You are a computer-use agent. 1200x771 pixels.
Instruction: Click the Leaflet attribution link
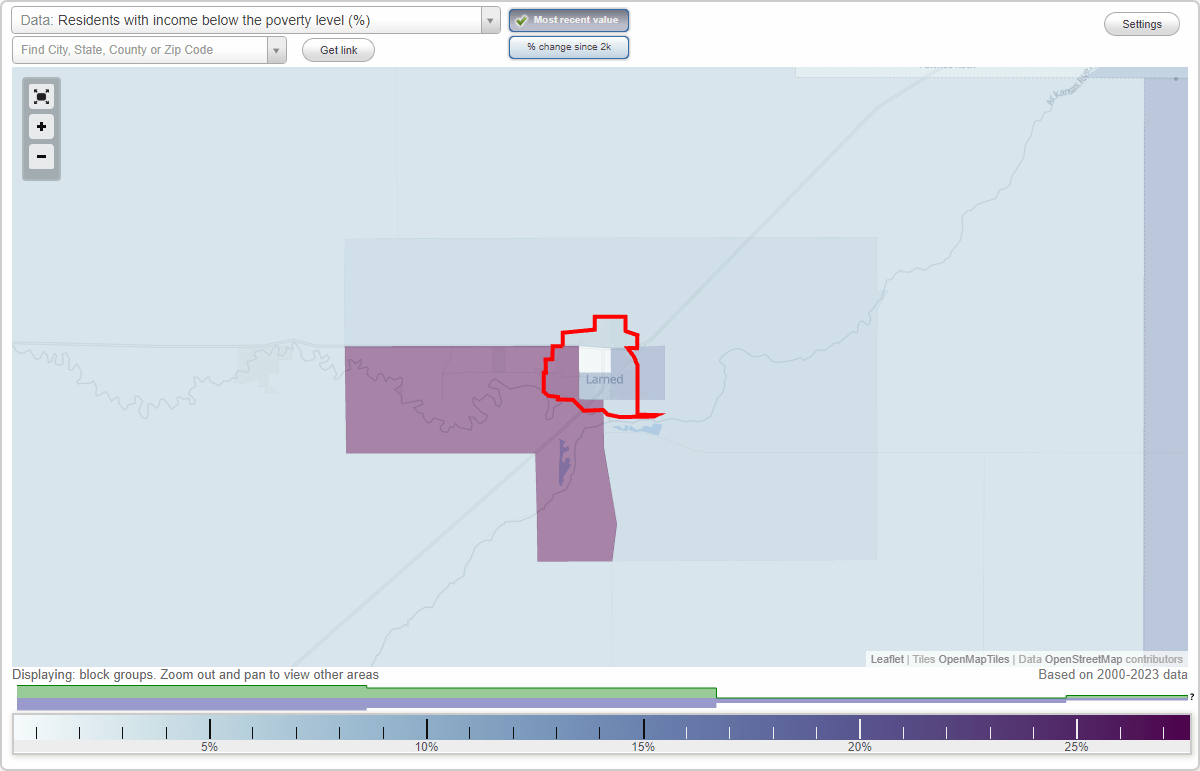click(x=886, y=659)
